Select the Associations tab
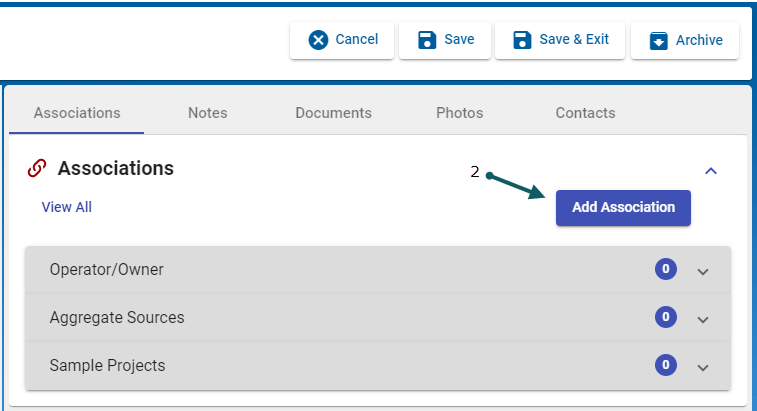Image resolution: width=757 pixels, height=411 pixels. (x=77, y=113)
